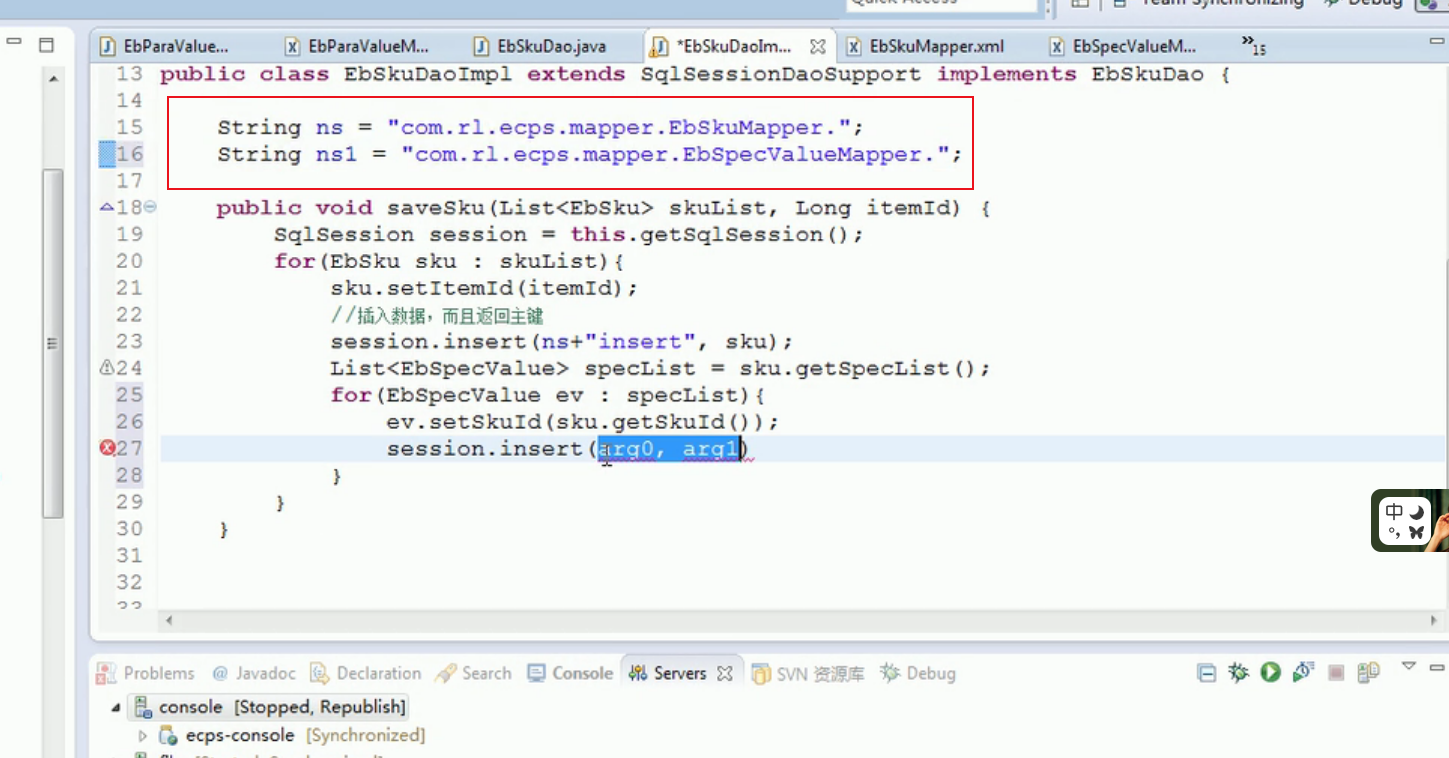Click ev.setSkuId(sku.getSkuId()) statement
This screenshot has height=758, width=1449.
click(583, 422)
